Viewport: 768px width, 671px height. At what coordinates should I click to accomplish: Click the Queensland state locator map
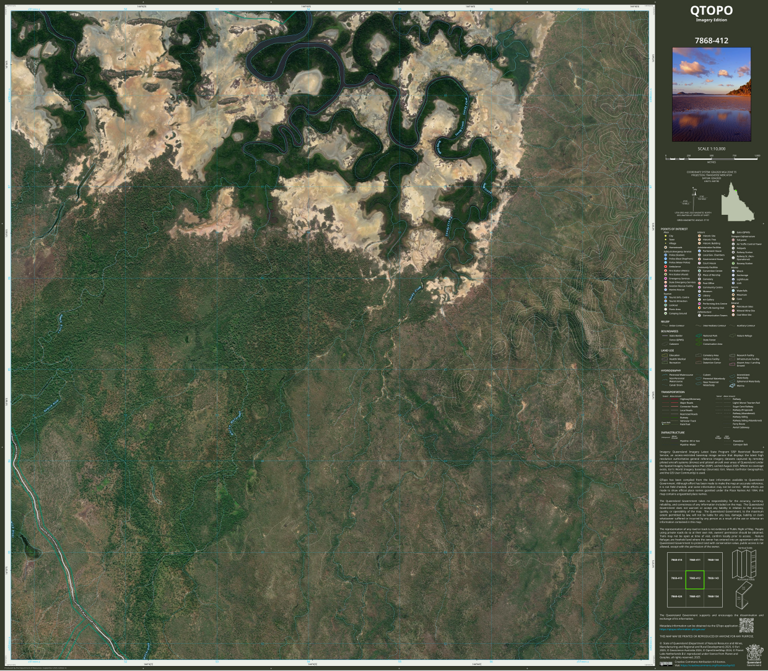738,202
